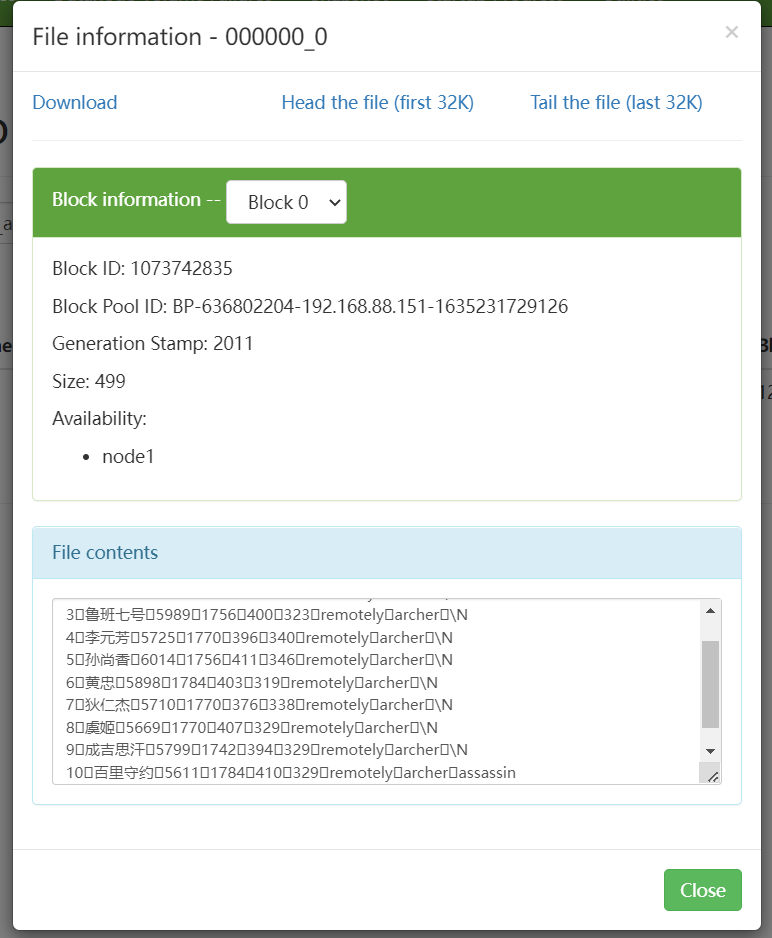This screenshot has height=938, width=772.
Task: Click the textarea resize handle icon
Action: pyautogui.click(x=713, y=776)
